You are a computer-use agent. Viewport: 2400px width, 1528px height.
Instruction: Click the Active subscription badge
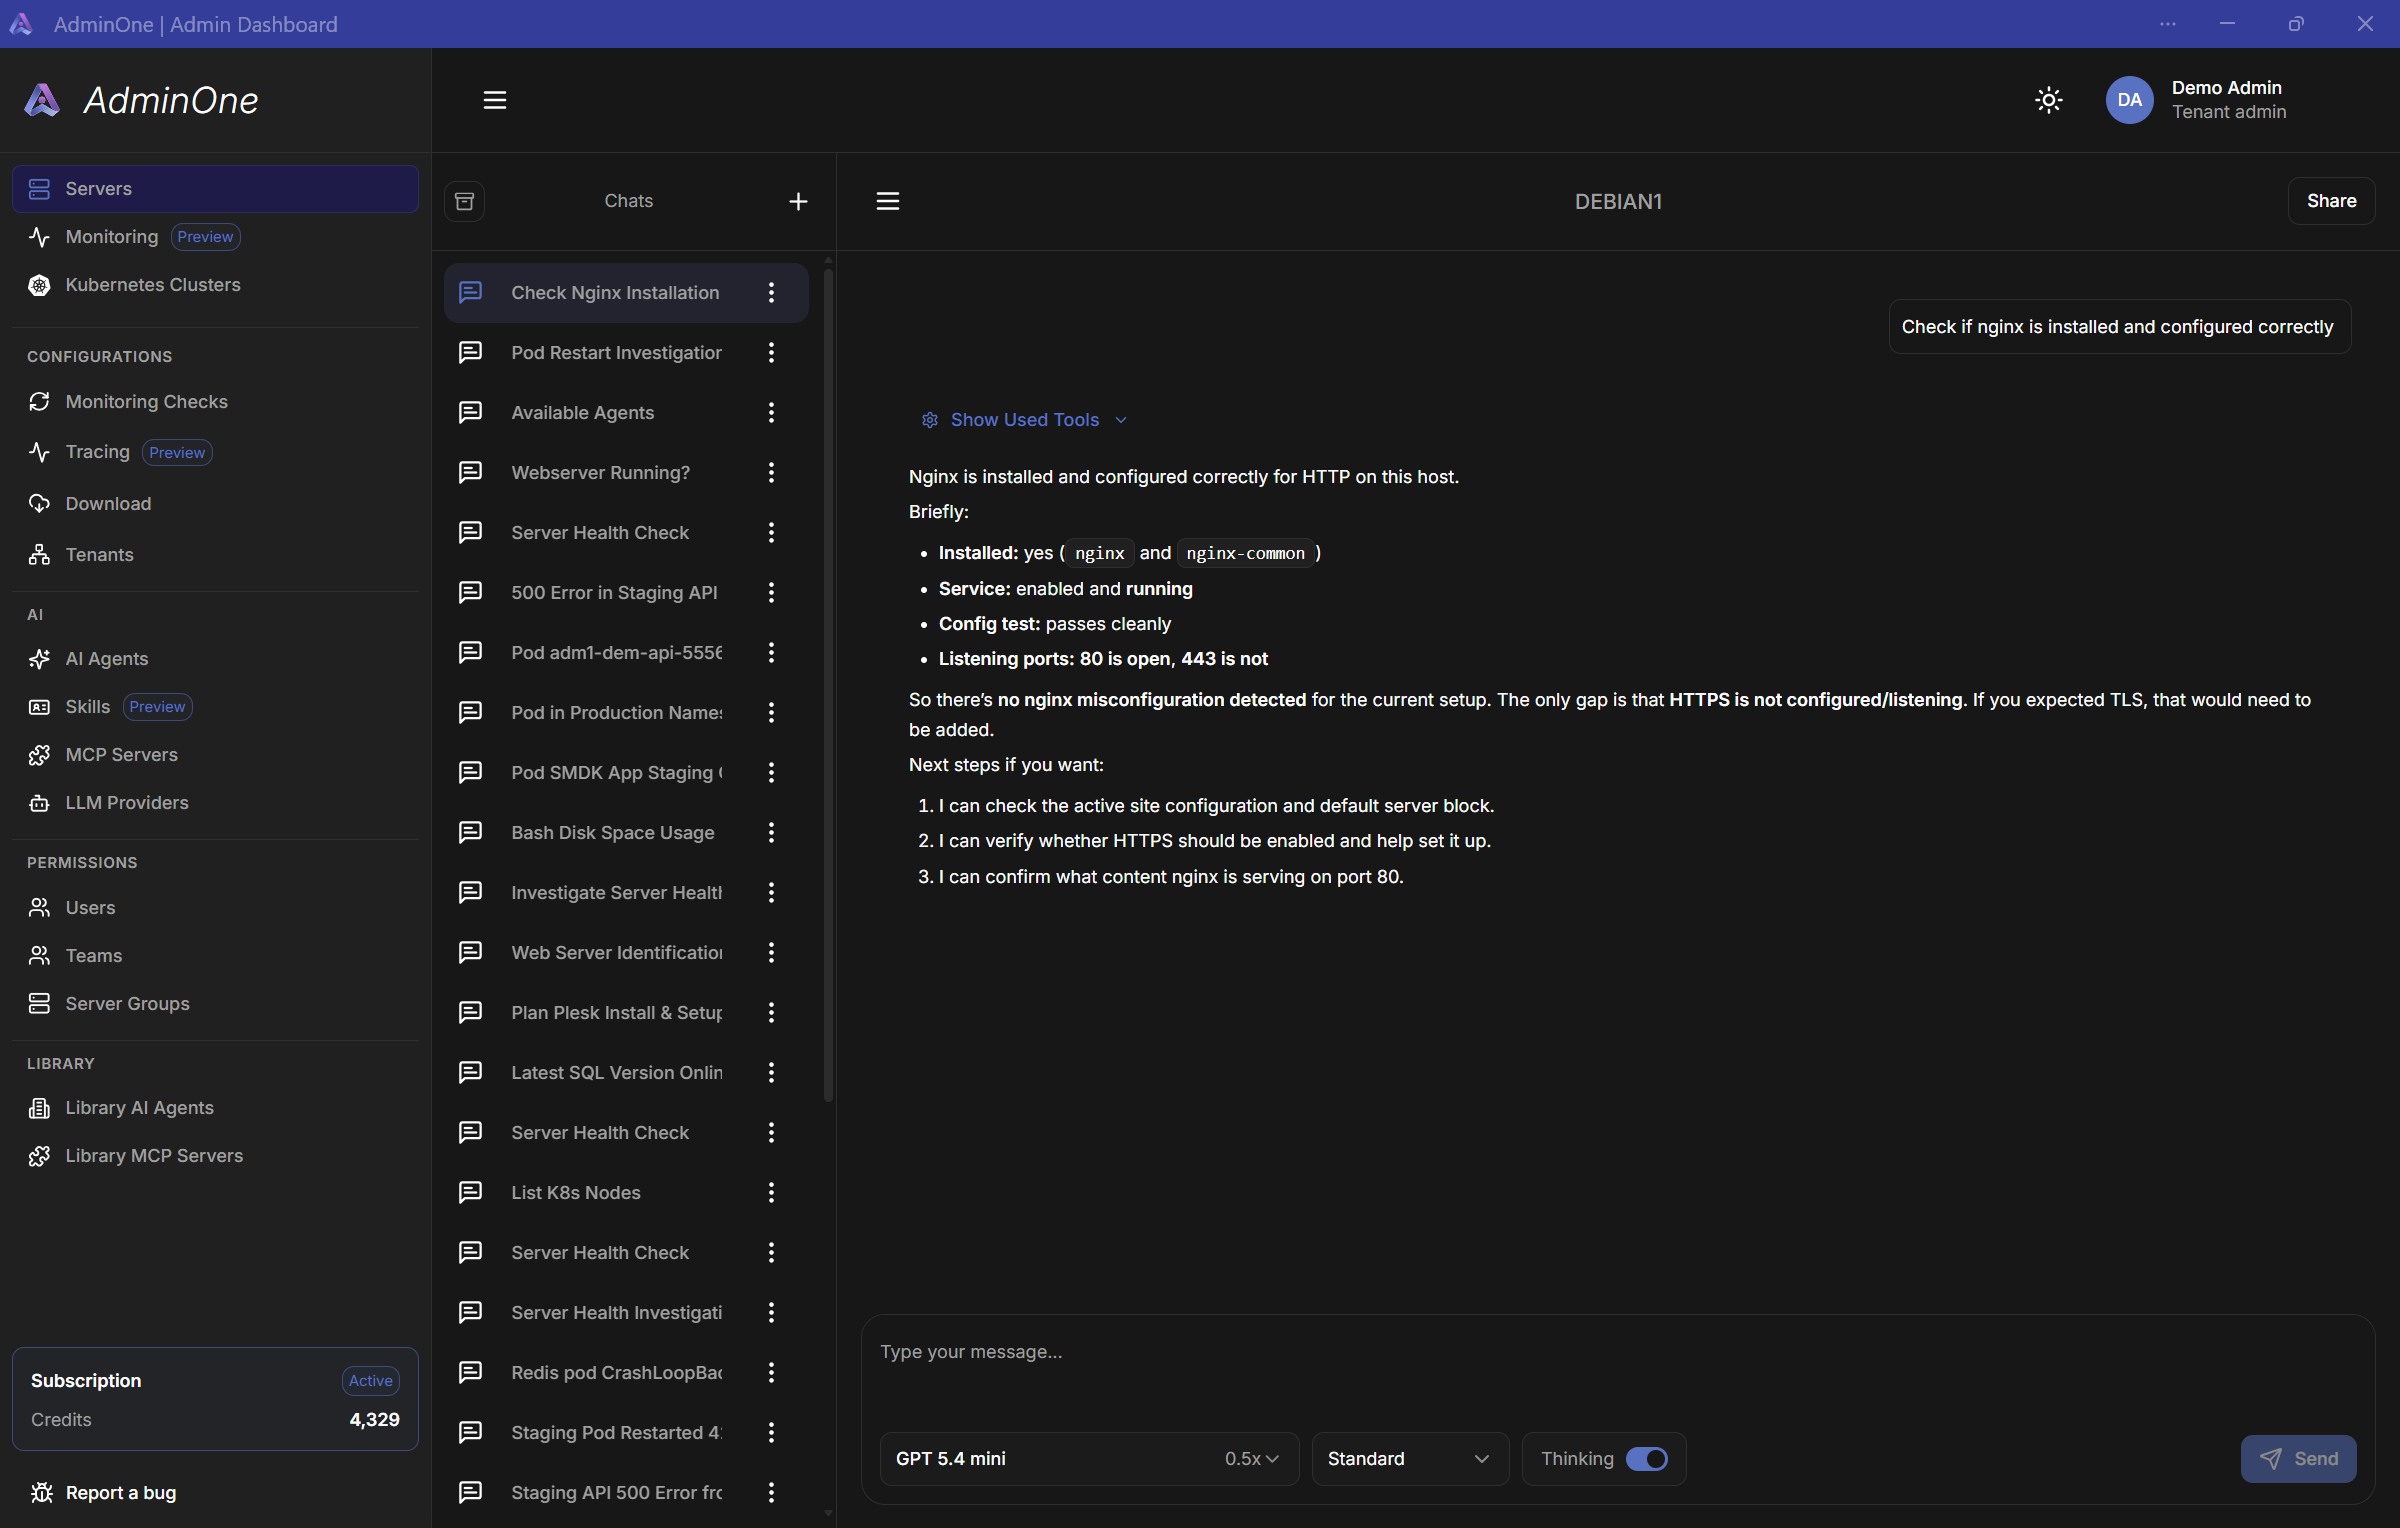370,1381
